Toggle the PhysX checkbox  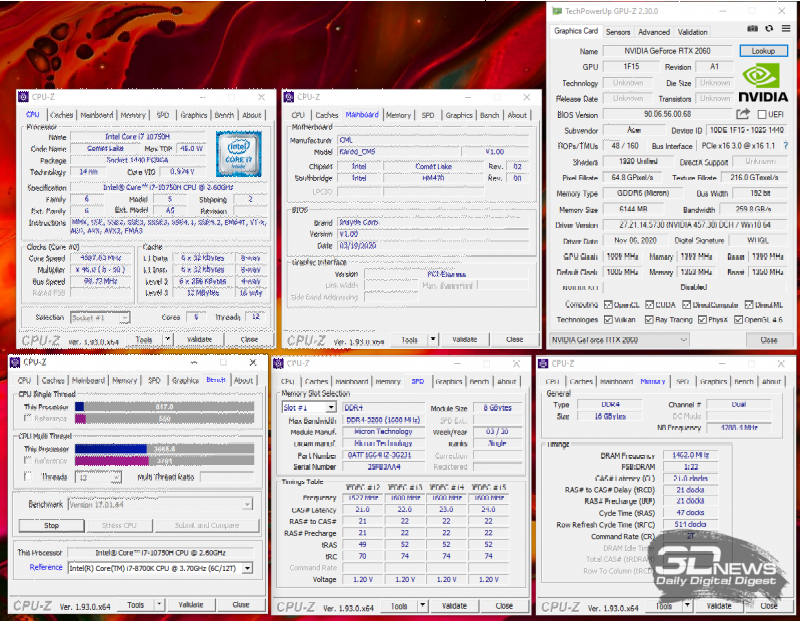coord(702,319)
